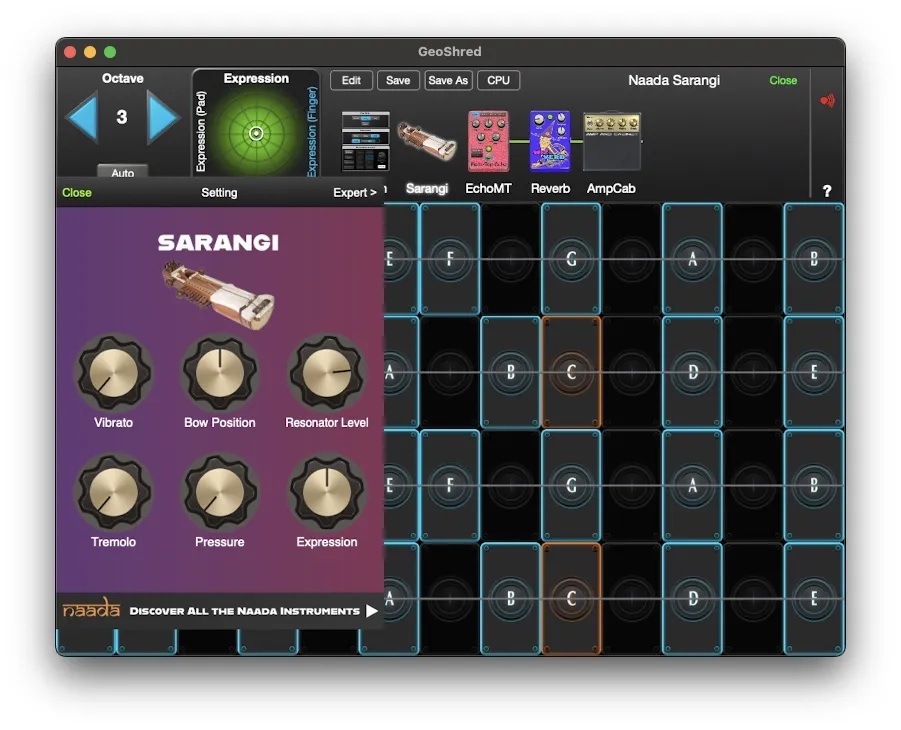Show the CPU meter button

tap(498, 80)
